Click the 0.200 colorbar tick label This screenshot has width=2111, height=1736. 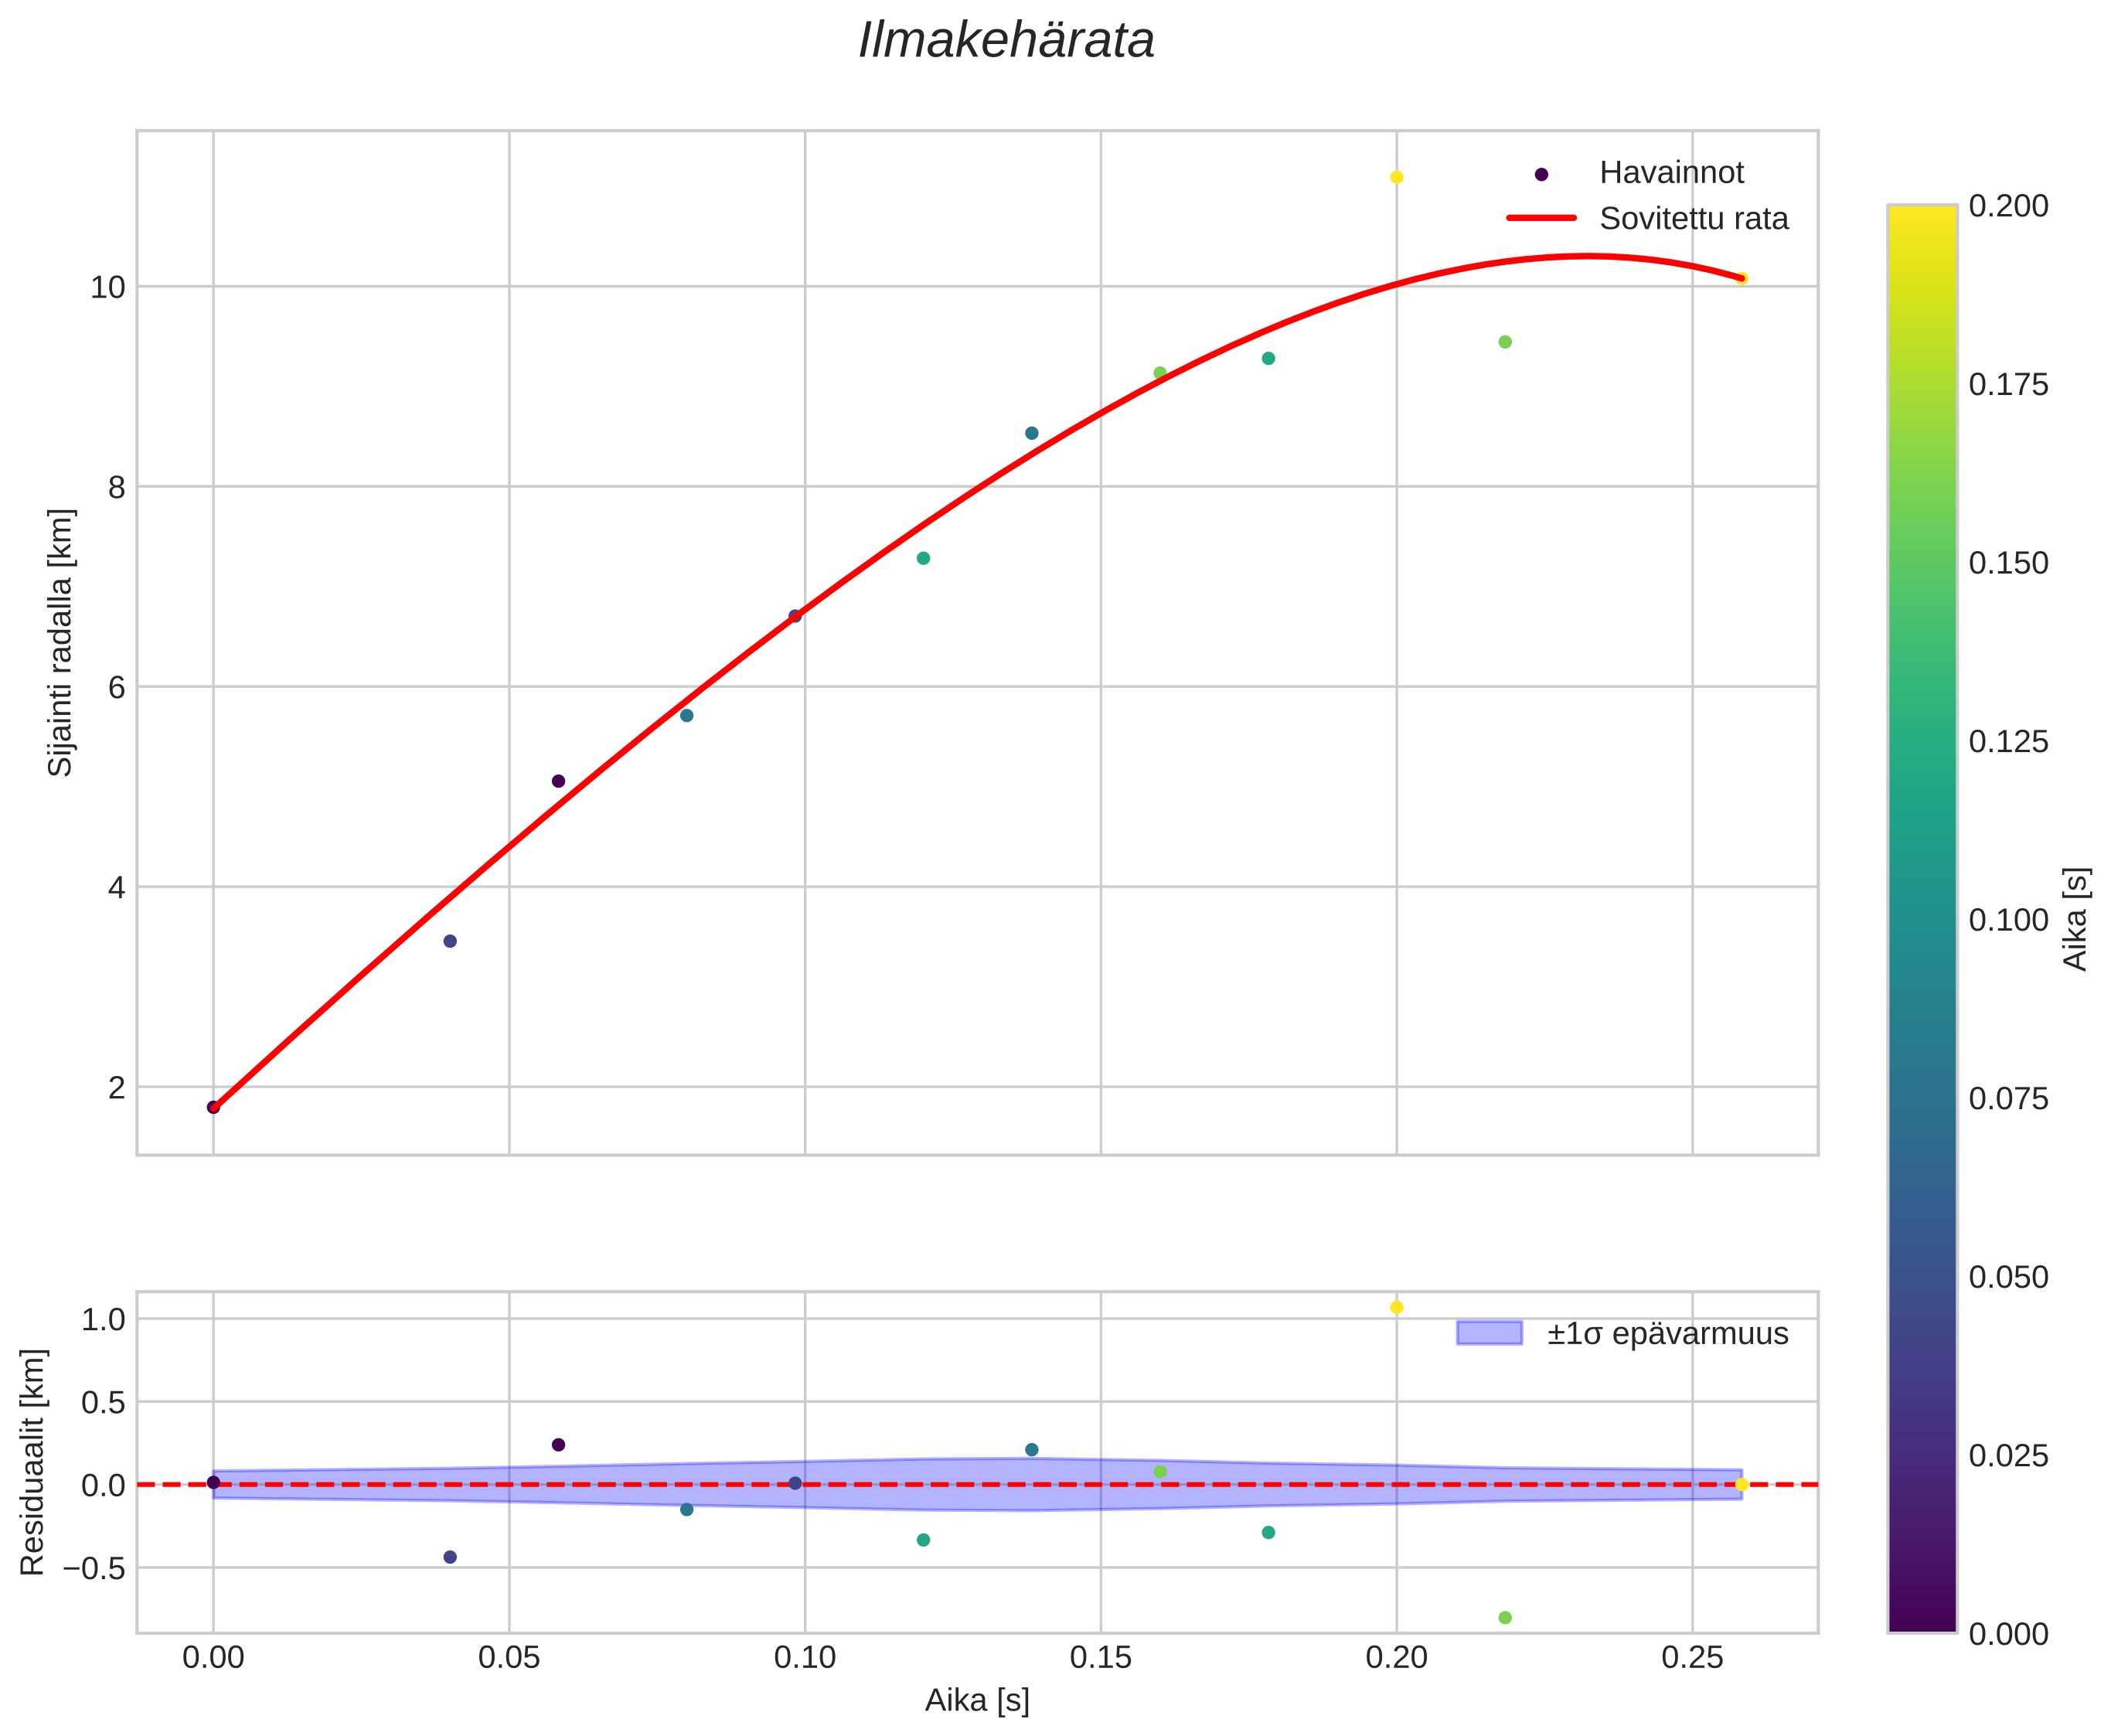click(x=2008, y=206)
